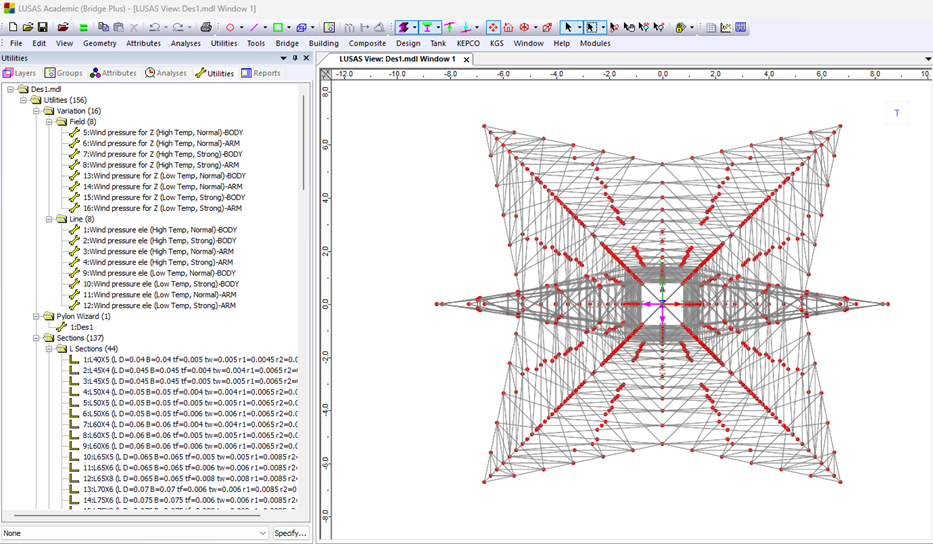The width and height of the screenshot is (933, 544).
Task: Click the tree panel vertical scrollbar
Action: pos(304,140)
